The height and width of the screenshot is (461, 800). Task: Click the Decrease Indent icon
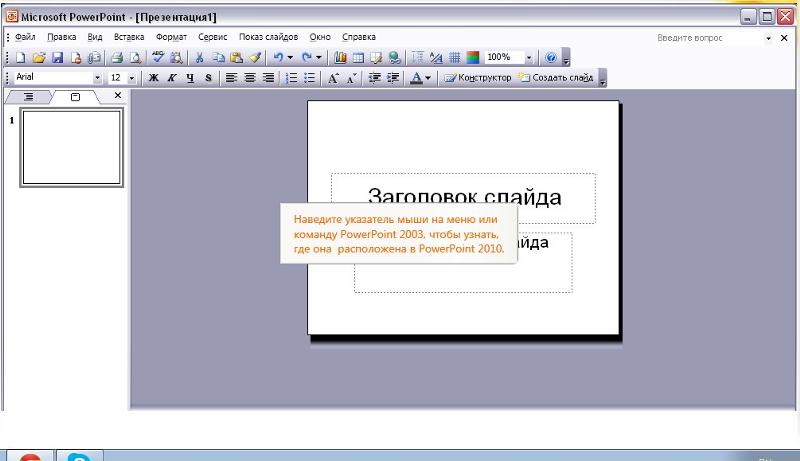[375, 78]
